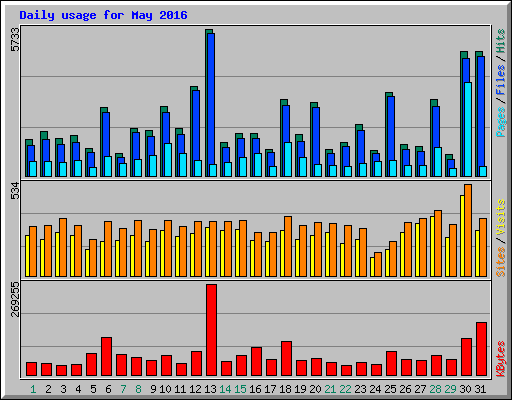
Task: Click day label 2 on the x-axis
Action: (x=48, y=389)
